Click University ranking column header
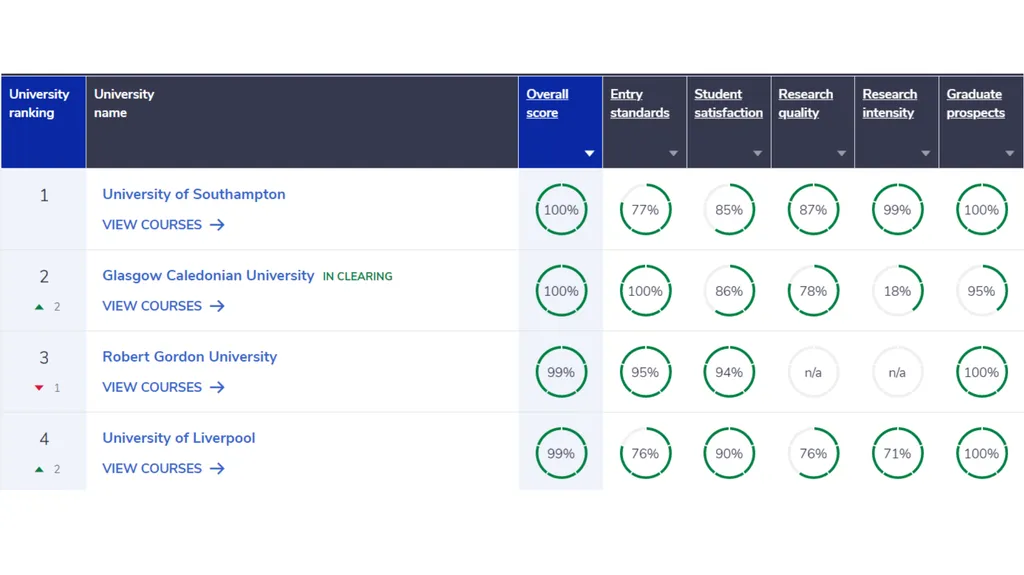This screenshot has height=575, width=1024. pyautogui.click(x=43, y=122)
